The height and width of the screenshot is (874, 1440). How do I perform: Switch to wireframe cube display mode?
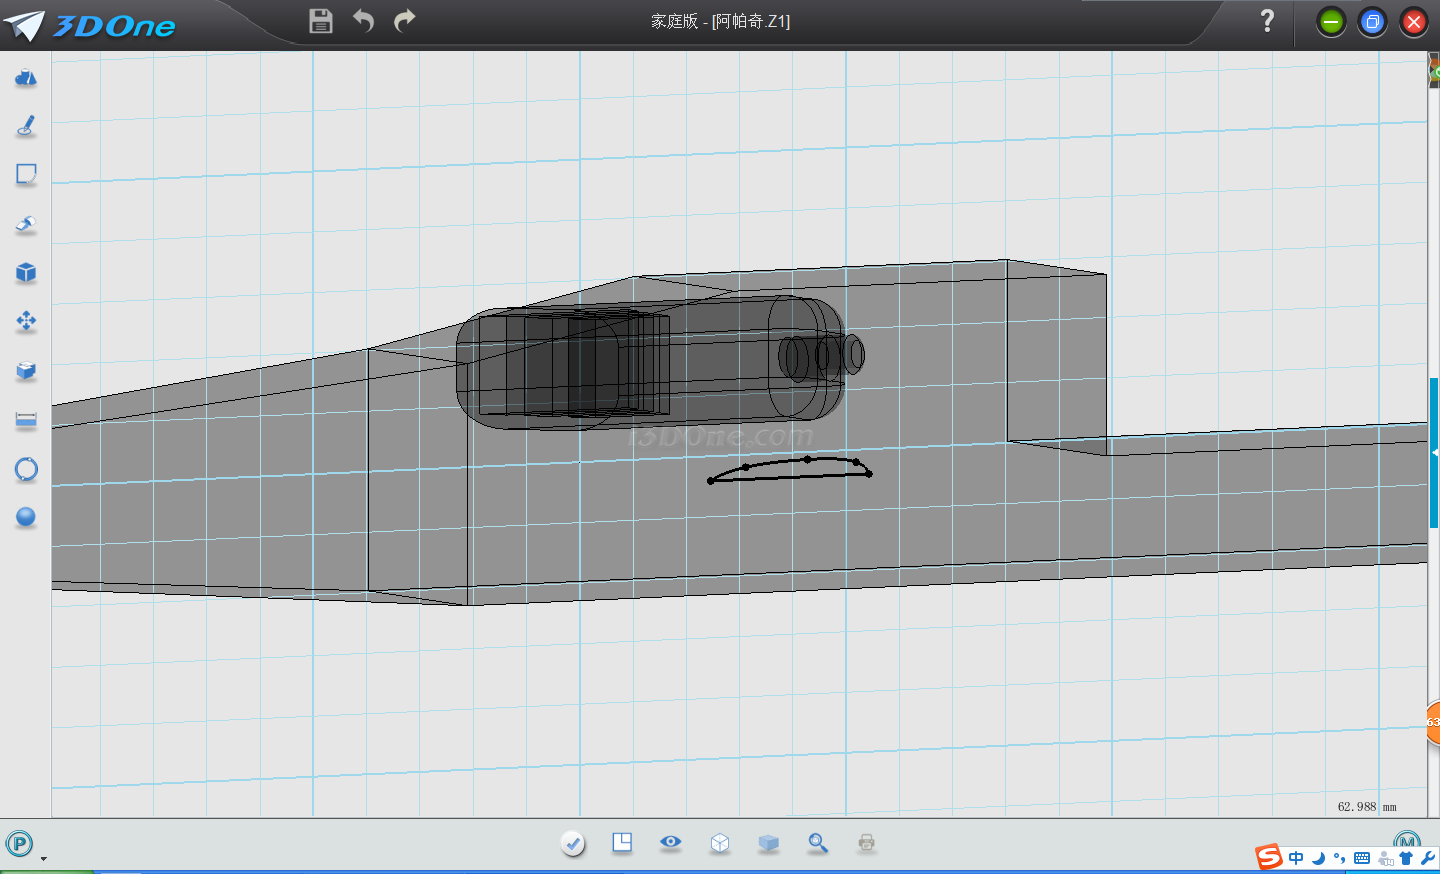click(x=719, y=843)
